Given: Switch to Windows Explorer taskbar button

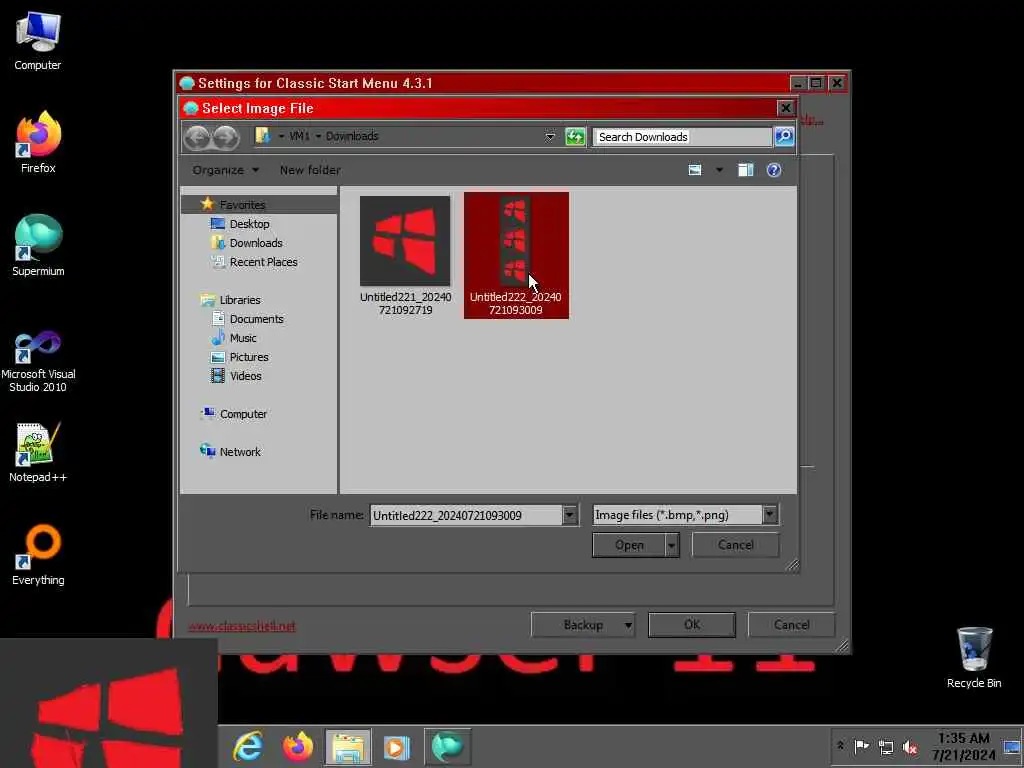Looking at the screenshot, I should 347,746.
